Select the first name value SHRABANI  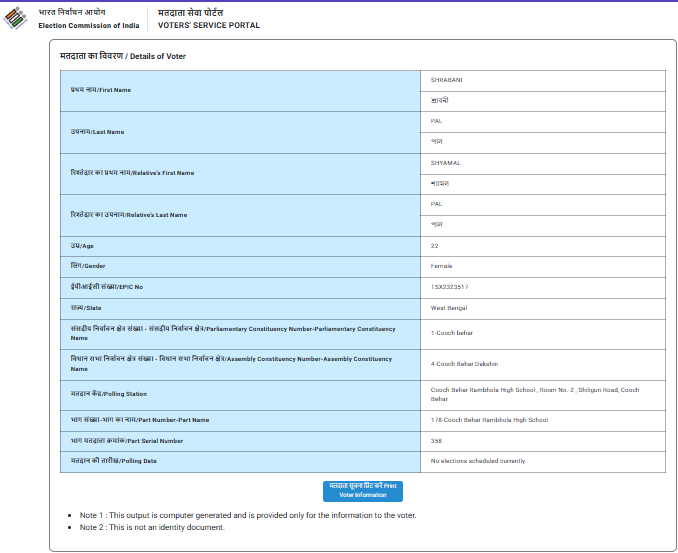pos(447,80)
